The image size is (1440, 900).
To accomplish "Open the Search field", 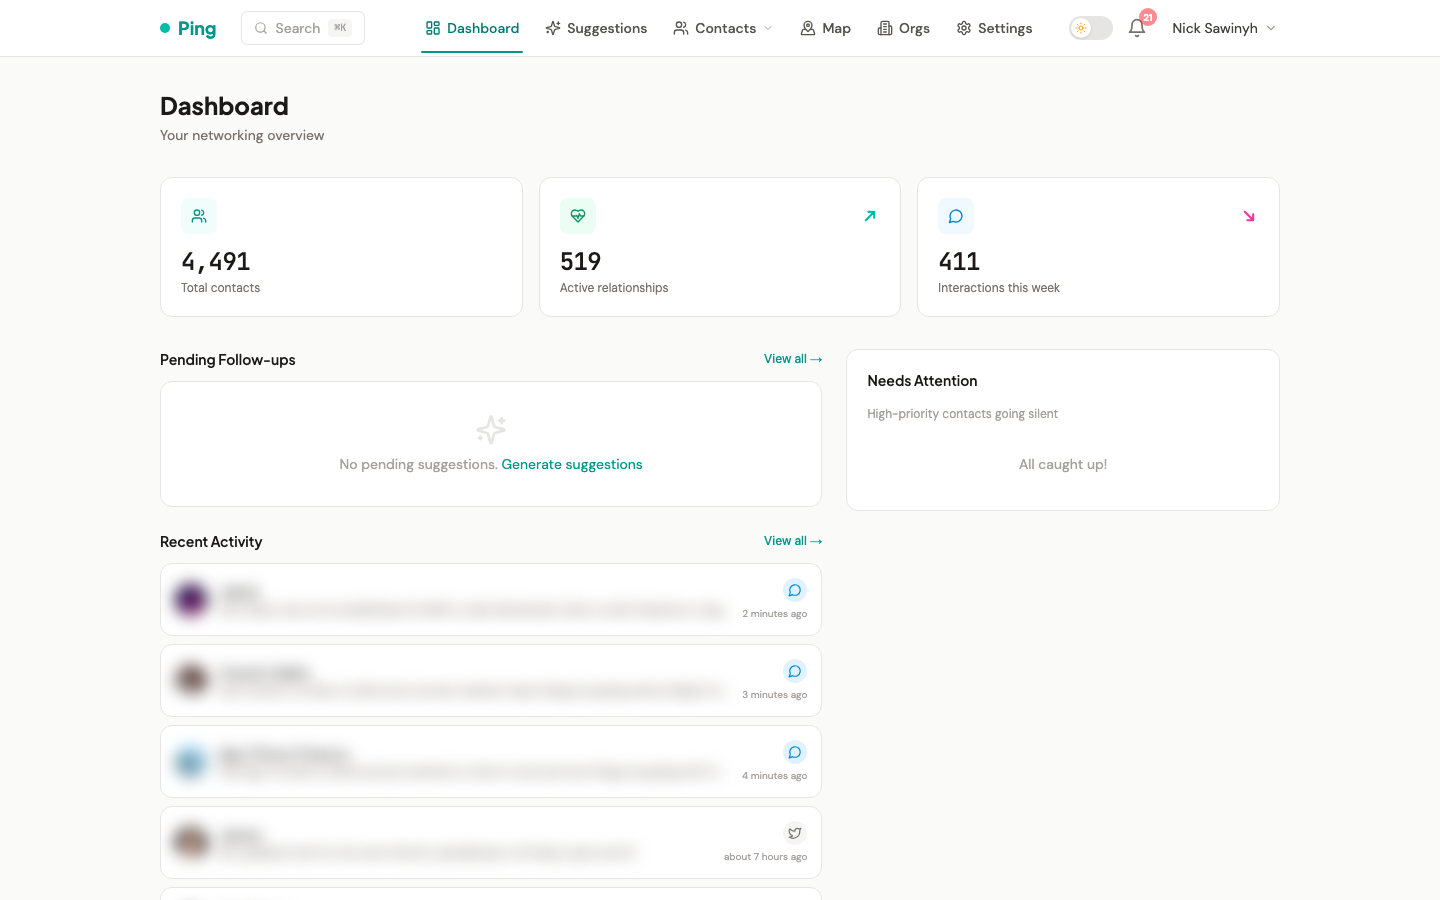I will click(303, 28).
